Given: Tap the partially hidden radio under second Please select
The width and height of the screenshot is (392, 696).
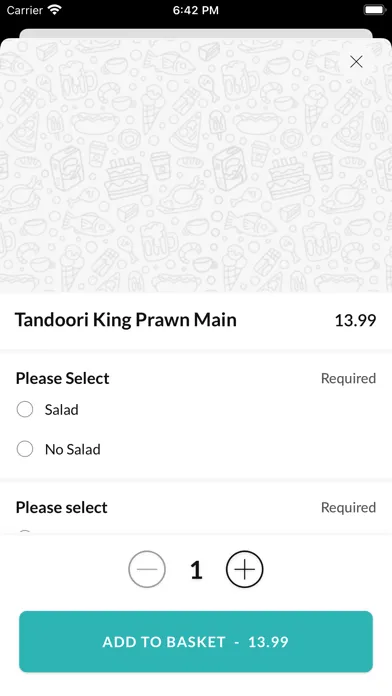Looking at the screenshot, I should (x=25, y=532).
